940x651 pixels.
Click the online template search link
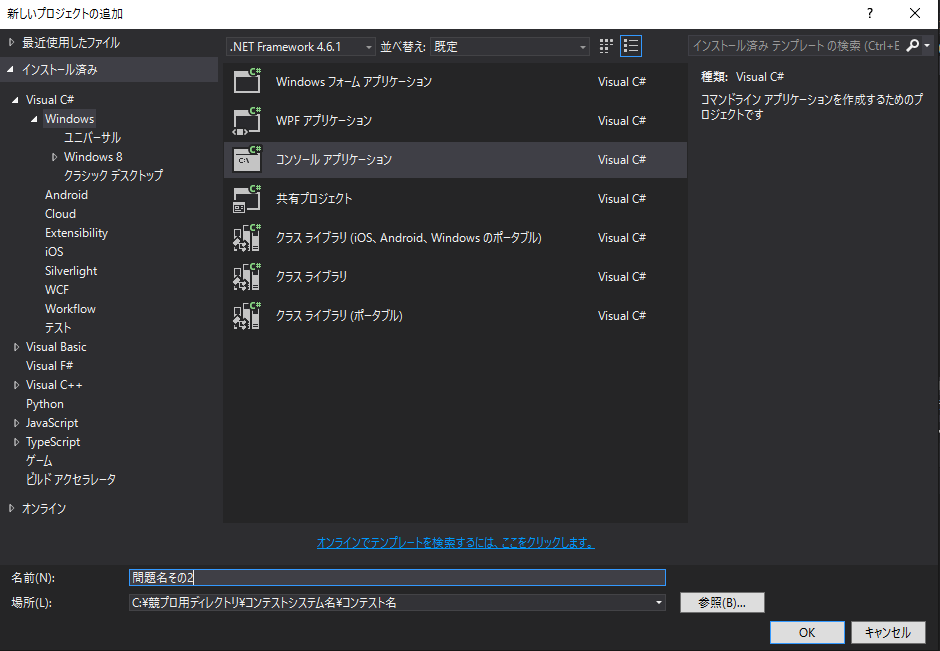pyautogui.click(x=456, y=542)
